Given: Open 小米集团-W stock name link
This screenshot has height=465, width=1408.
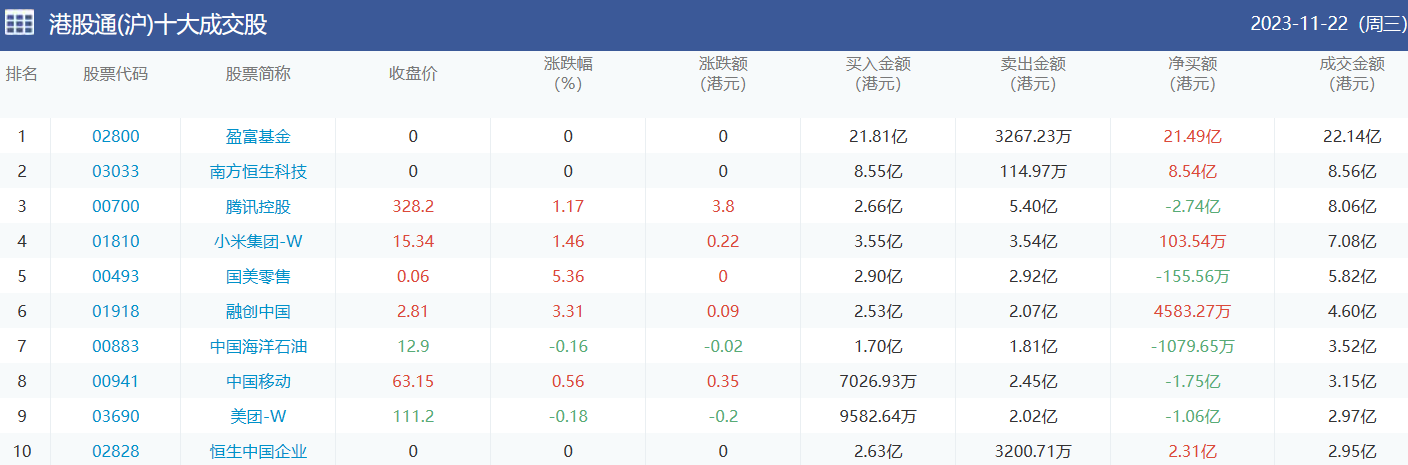Looking at the screenshot, I should (x=258, y=241).
